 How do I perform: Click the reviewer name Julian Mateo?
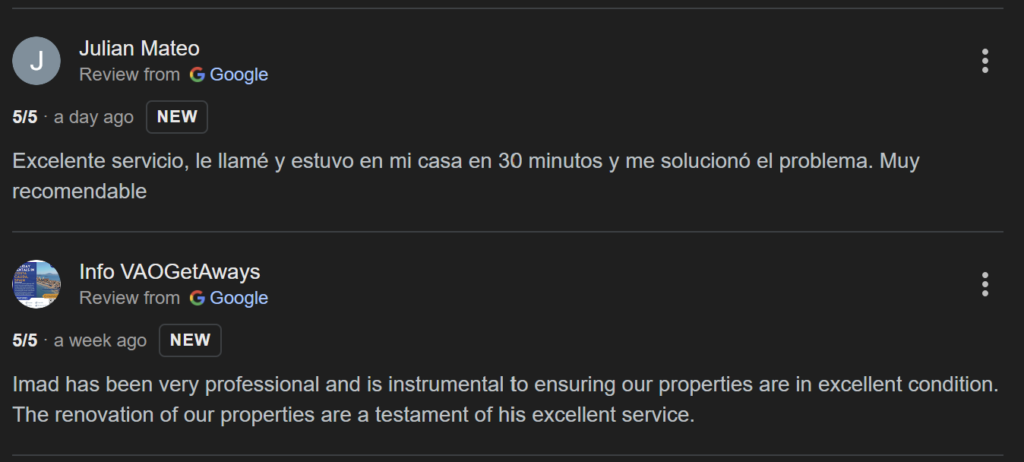coord(139,48)
